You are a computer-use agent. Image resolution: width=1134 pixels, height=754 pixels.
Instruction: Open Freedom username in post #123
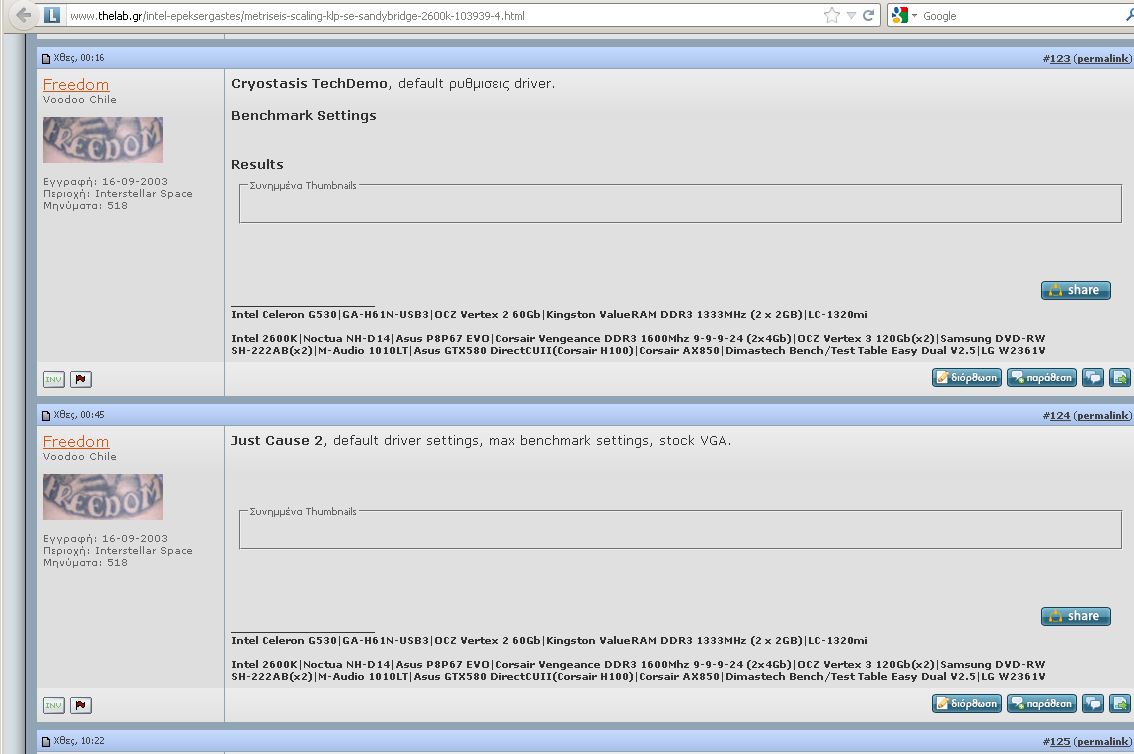(76, 85)
